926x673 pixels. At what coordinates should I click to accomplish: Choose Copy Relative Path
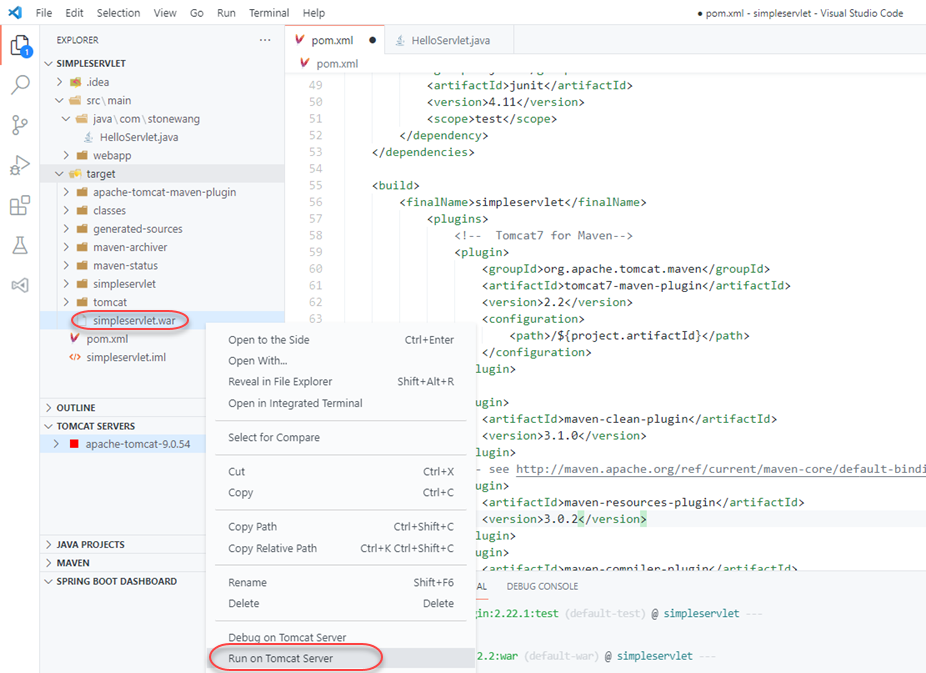coord(341,548)
